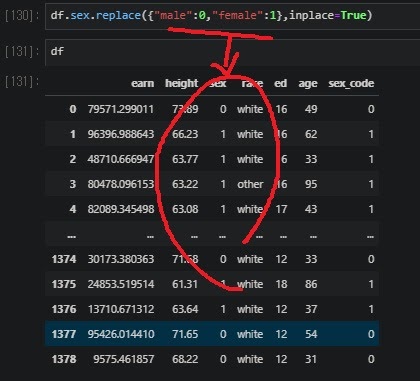The width and height of the screenshot is (420, 381).
Task: Click height value 63.64
Action: pyautogui.click(x=185, y=309)
